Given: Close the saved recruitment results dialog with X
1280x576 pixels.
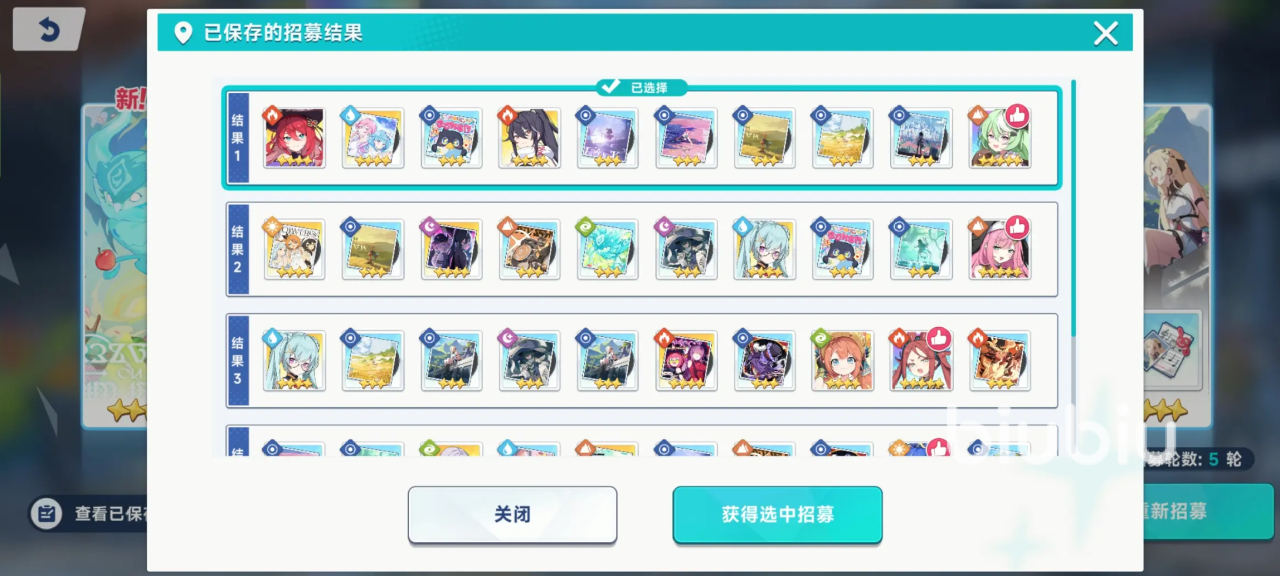Looking at the screenshot, I should 1105,33.
